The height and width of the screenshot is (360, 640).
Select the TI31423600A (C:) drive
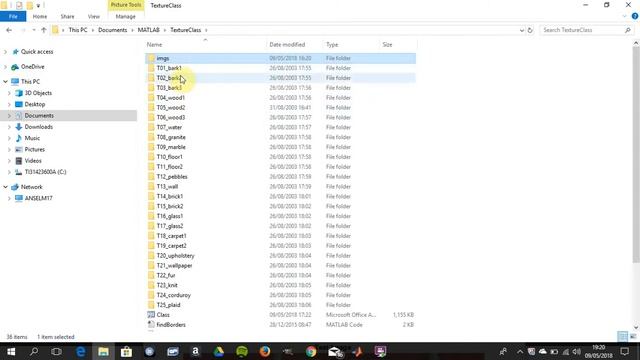pyautogui.click(x=45, y=172)
